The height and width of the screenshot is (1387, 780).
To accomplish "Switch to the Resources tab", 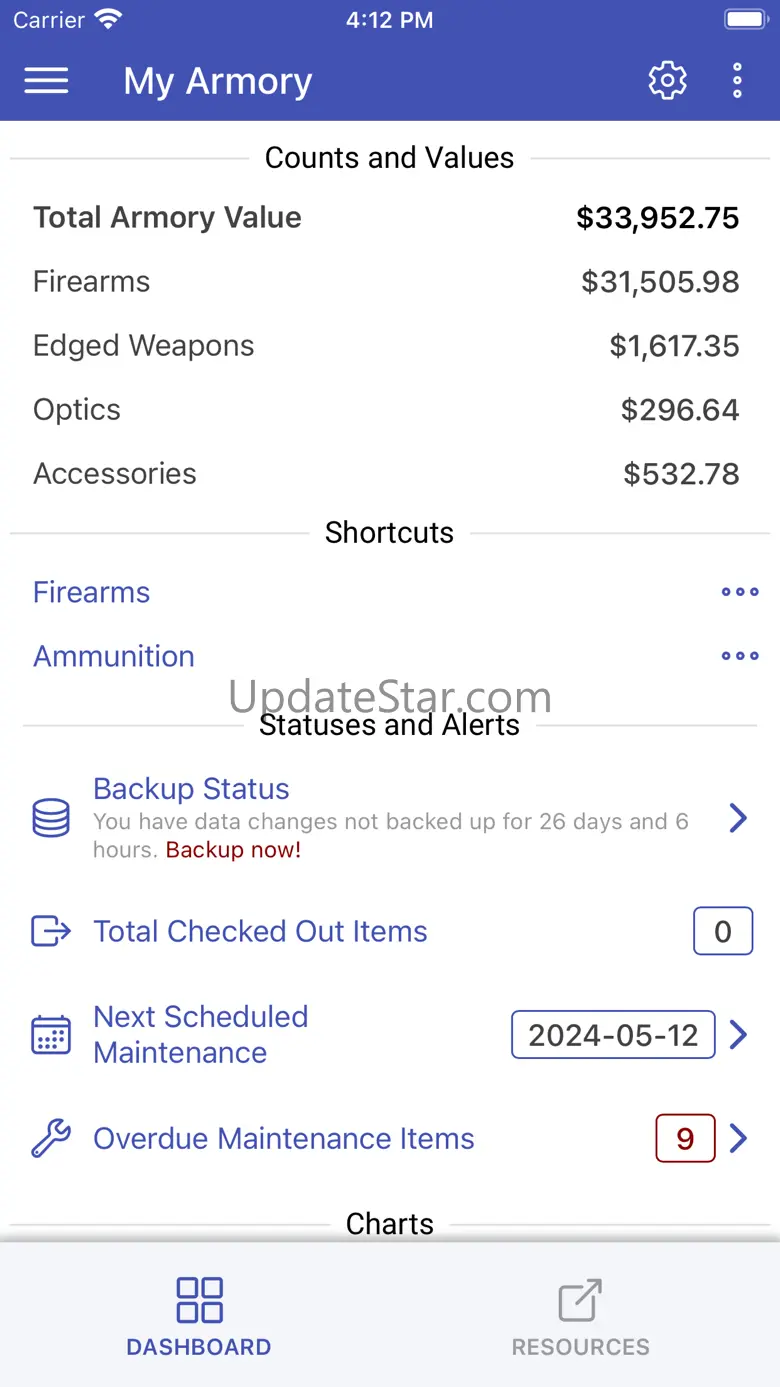I will tap(580, 1317).
